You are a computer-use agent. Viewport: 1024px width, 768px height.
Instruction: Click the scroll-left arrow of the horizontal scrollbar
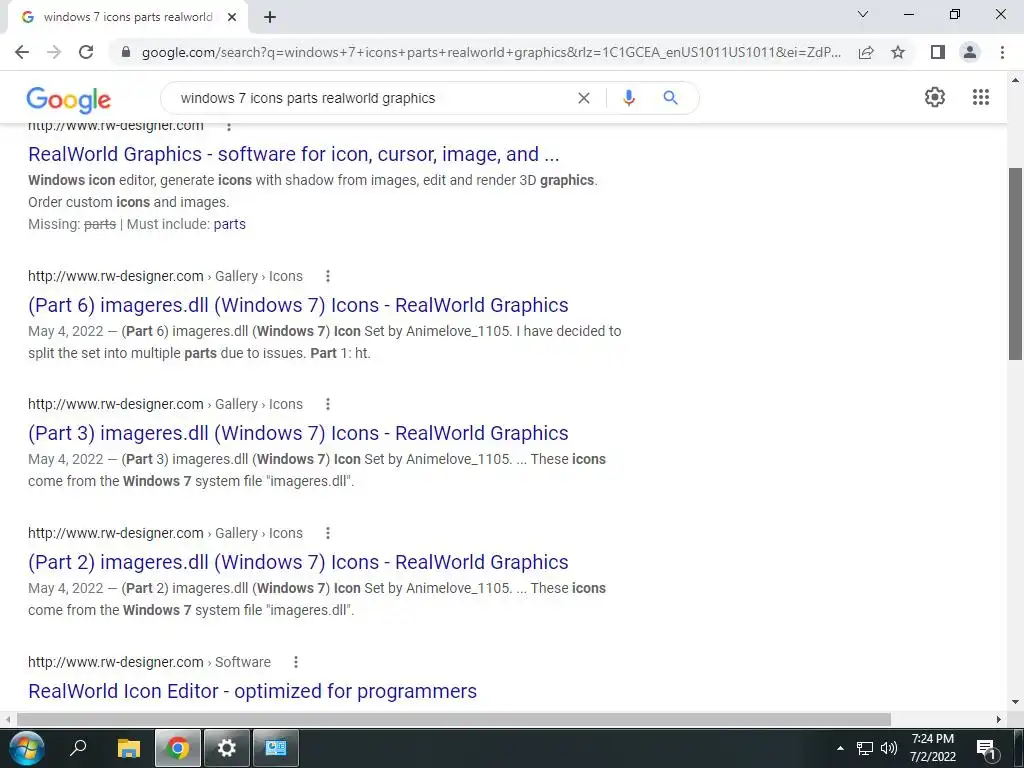click(x=7, y=719)
